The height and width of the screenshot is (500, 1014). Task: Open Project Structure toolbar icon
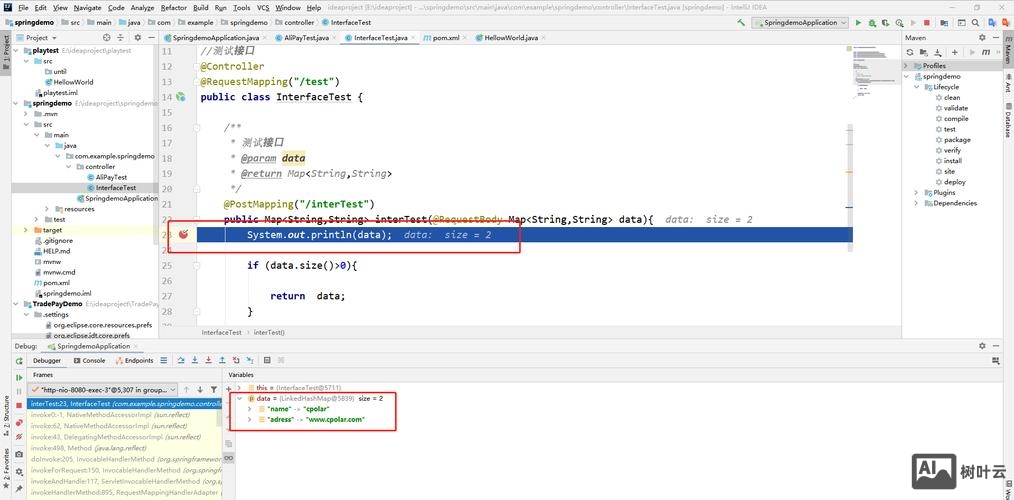click(x=944, y=23)
